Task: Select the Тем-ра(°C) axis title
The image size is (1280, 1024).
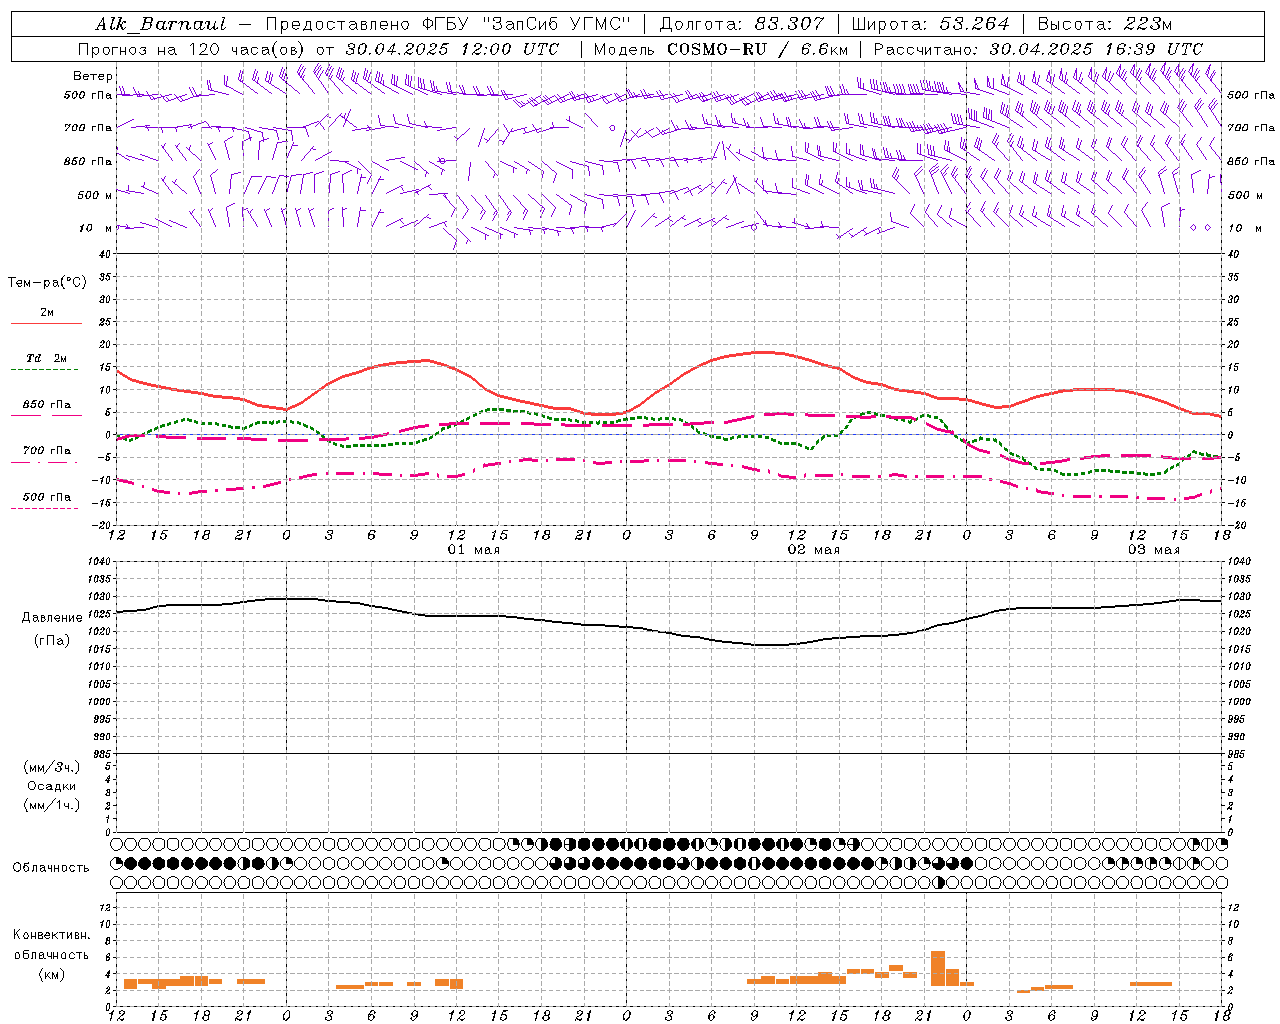Action: tap(47, 283)
